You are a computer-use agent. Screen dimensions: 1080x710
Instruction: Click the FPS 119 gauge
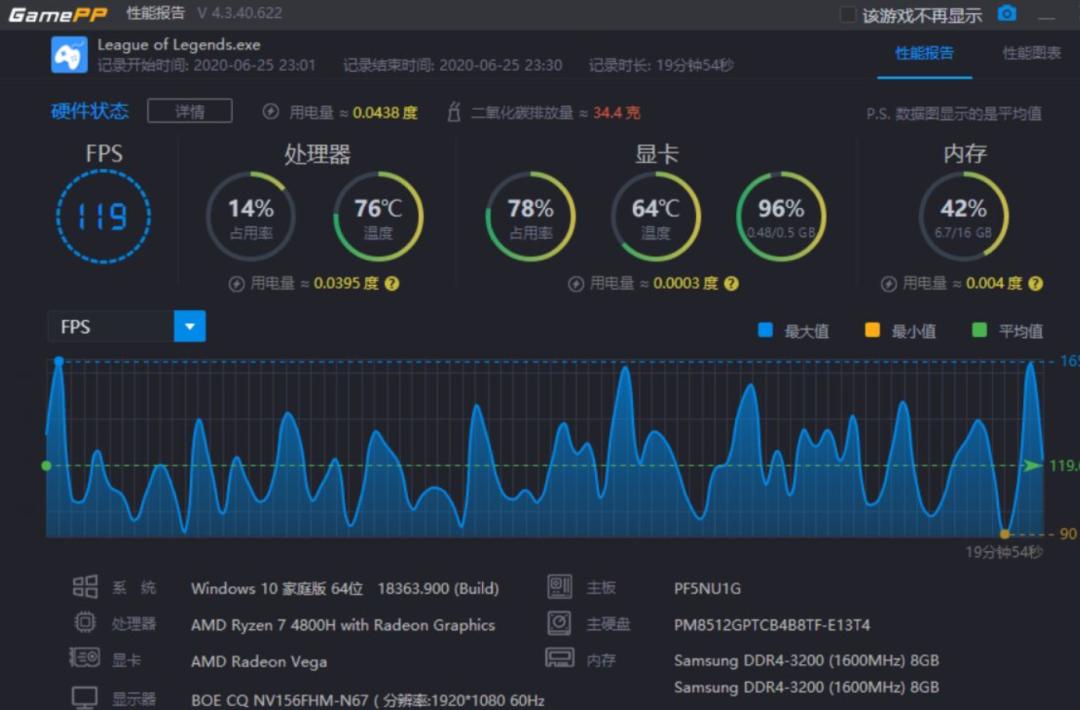(x=103, y=216)
